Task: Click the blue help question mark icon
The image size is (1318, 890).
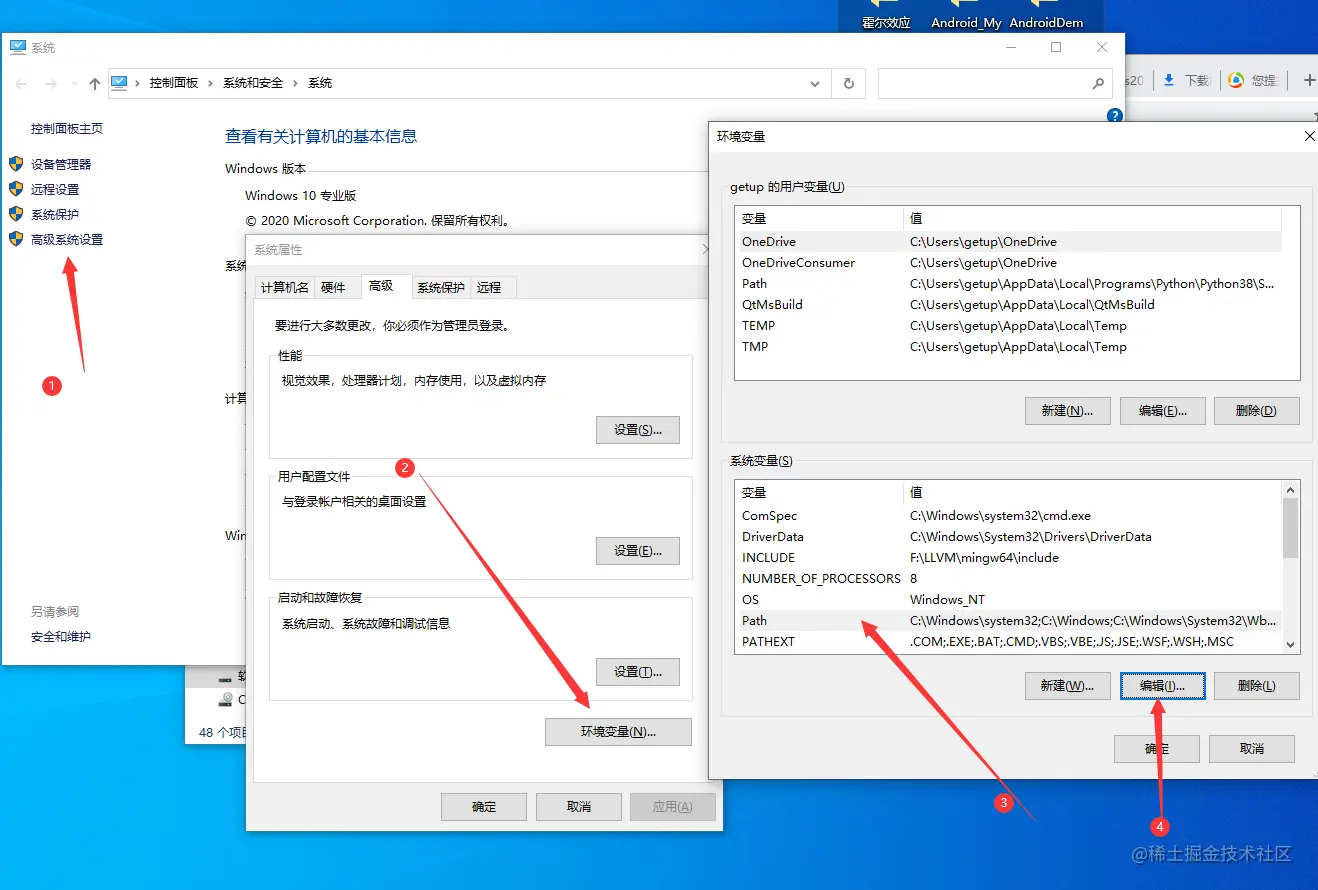Action: (x=1115, y=116)
